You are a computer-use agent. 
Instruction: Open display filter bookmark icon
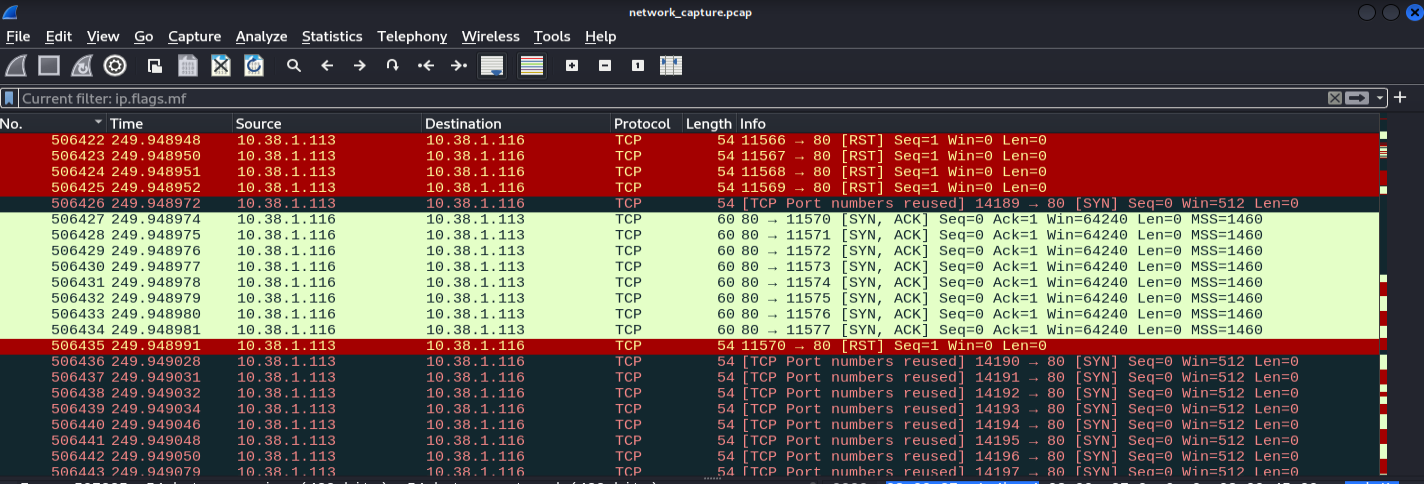coord(9,98)
